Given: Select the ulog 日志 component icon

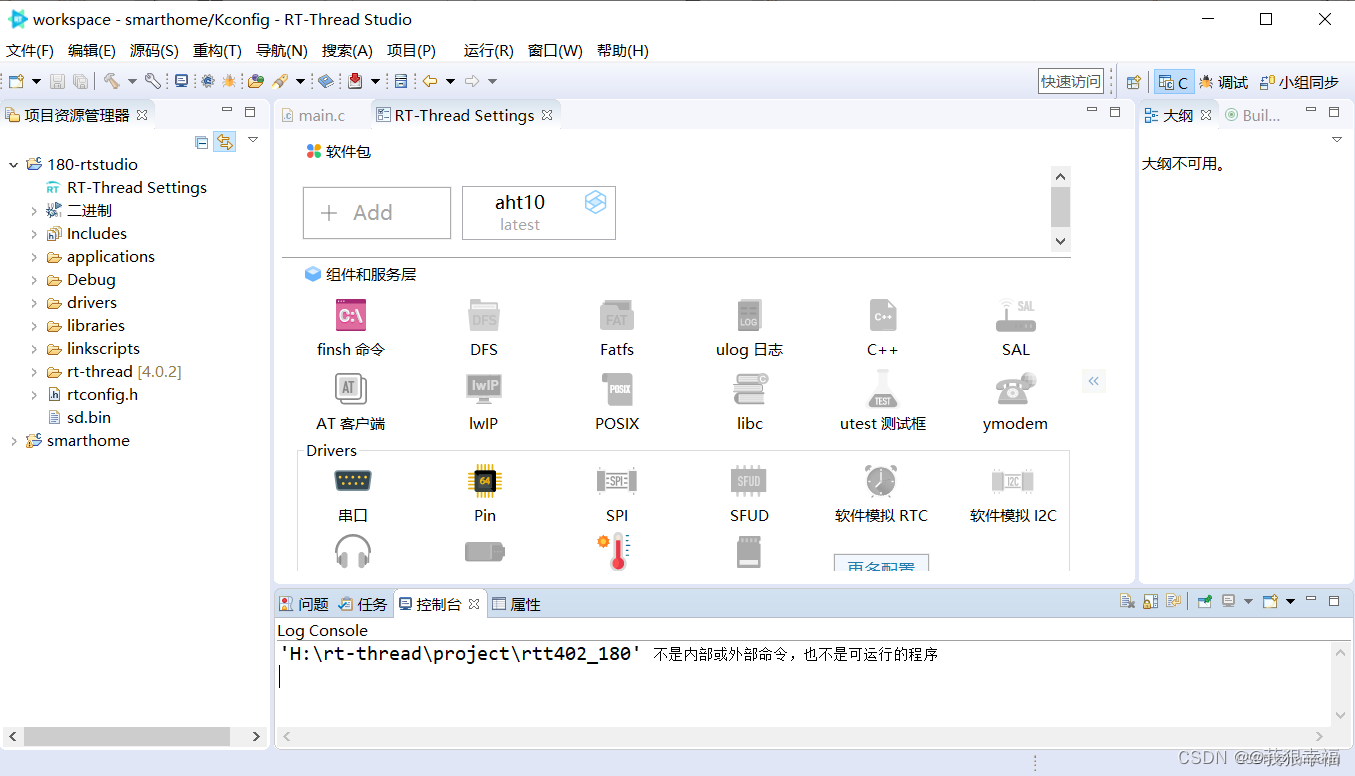Looking at the screenshot, I should 750,315.
